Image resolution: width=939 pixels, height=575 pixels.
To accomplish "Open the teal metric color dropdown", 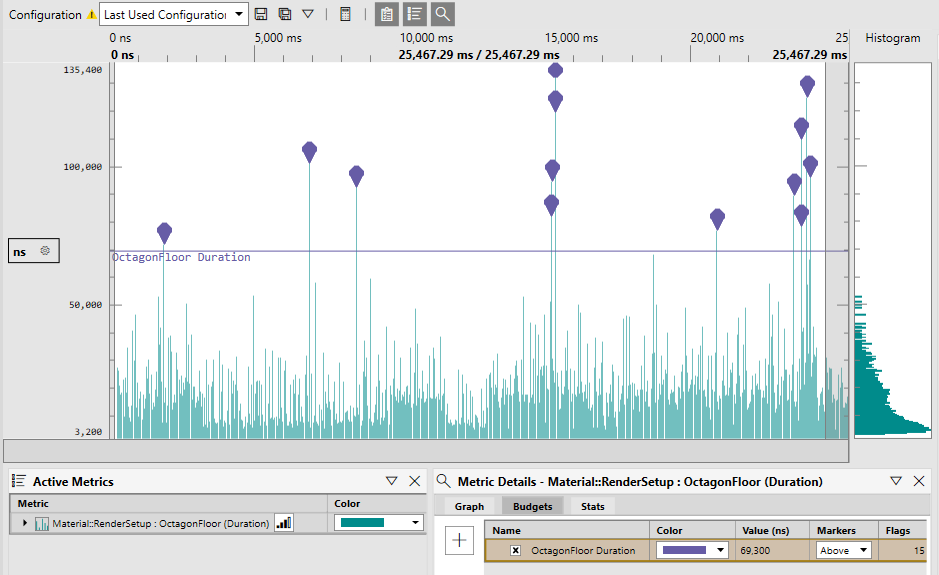I will tap(378, 523).
